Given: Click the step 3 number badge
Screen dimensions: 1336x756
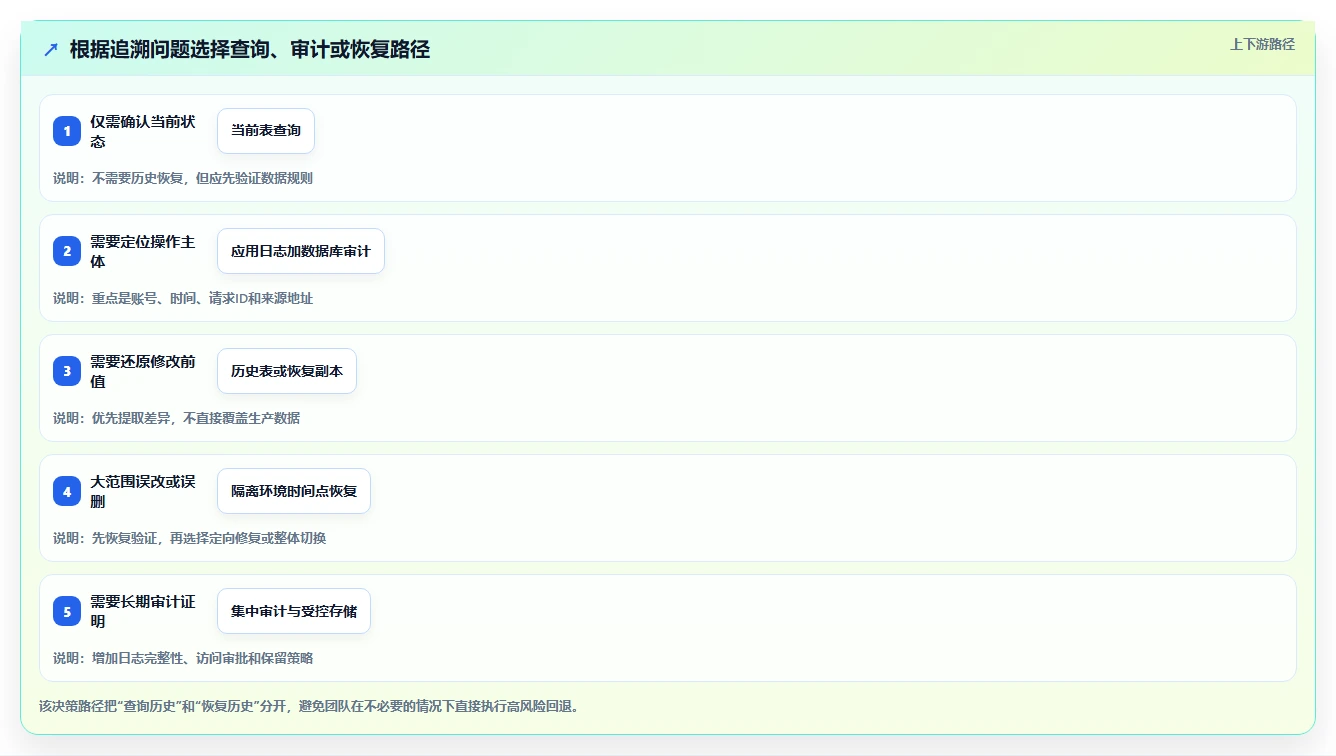Looking at the screenshot, I should [x=67, y=371].
